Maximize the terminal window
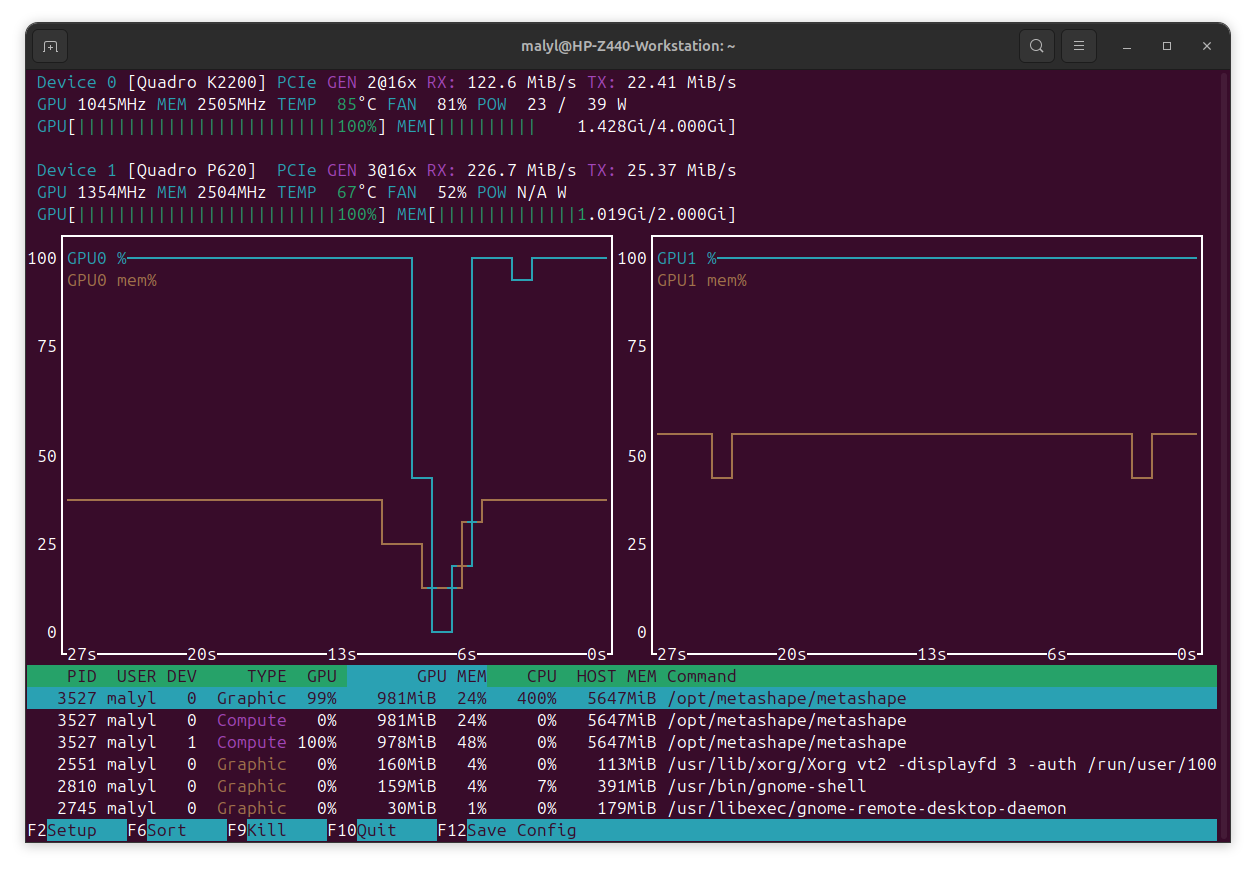 tap(1167, 46)
